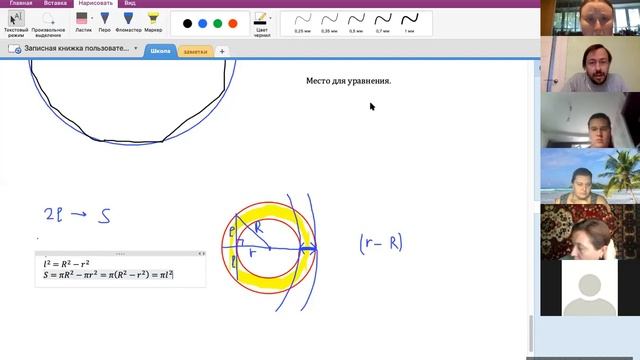Choose the green ink color

[218, 24]
